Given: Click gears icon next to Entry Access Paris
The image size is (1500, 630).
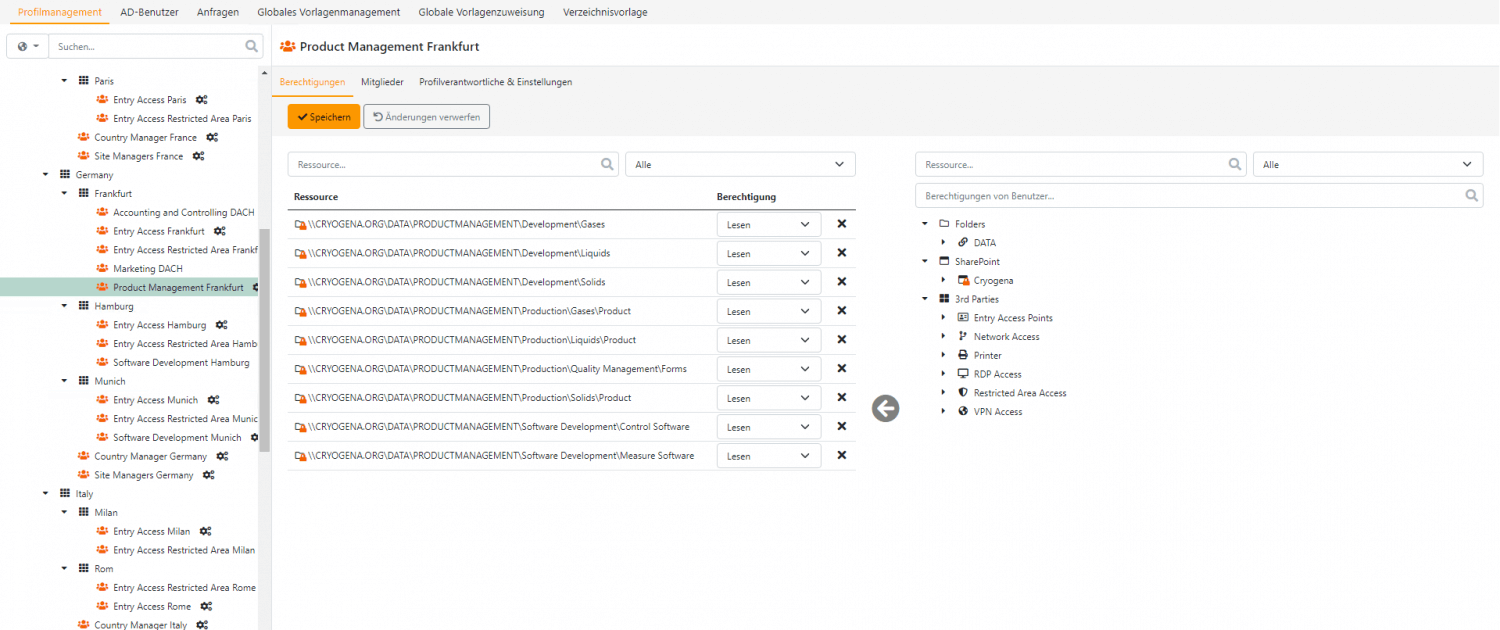Looking at the screenshot, I should [x=202, y=100].
